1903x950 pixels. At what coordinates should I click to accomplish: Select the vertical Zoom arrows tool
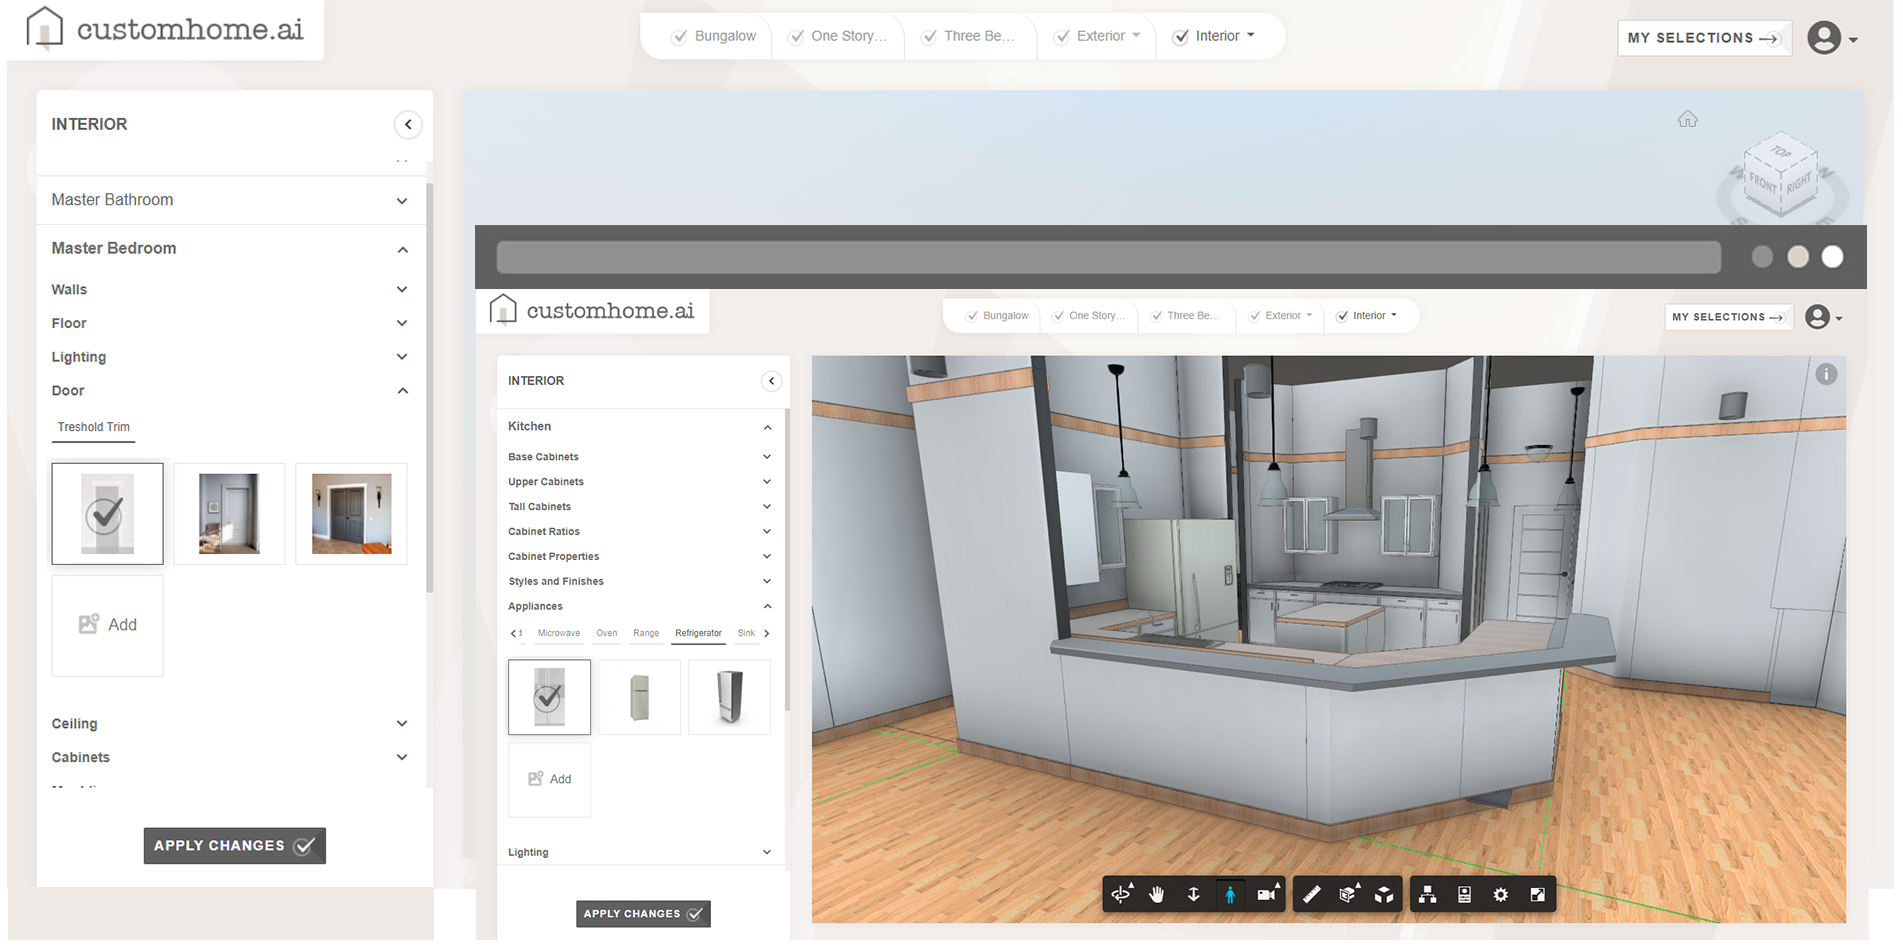click(x=1193, y=894)
